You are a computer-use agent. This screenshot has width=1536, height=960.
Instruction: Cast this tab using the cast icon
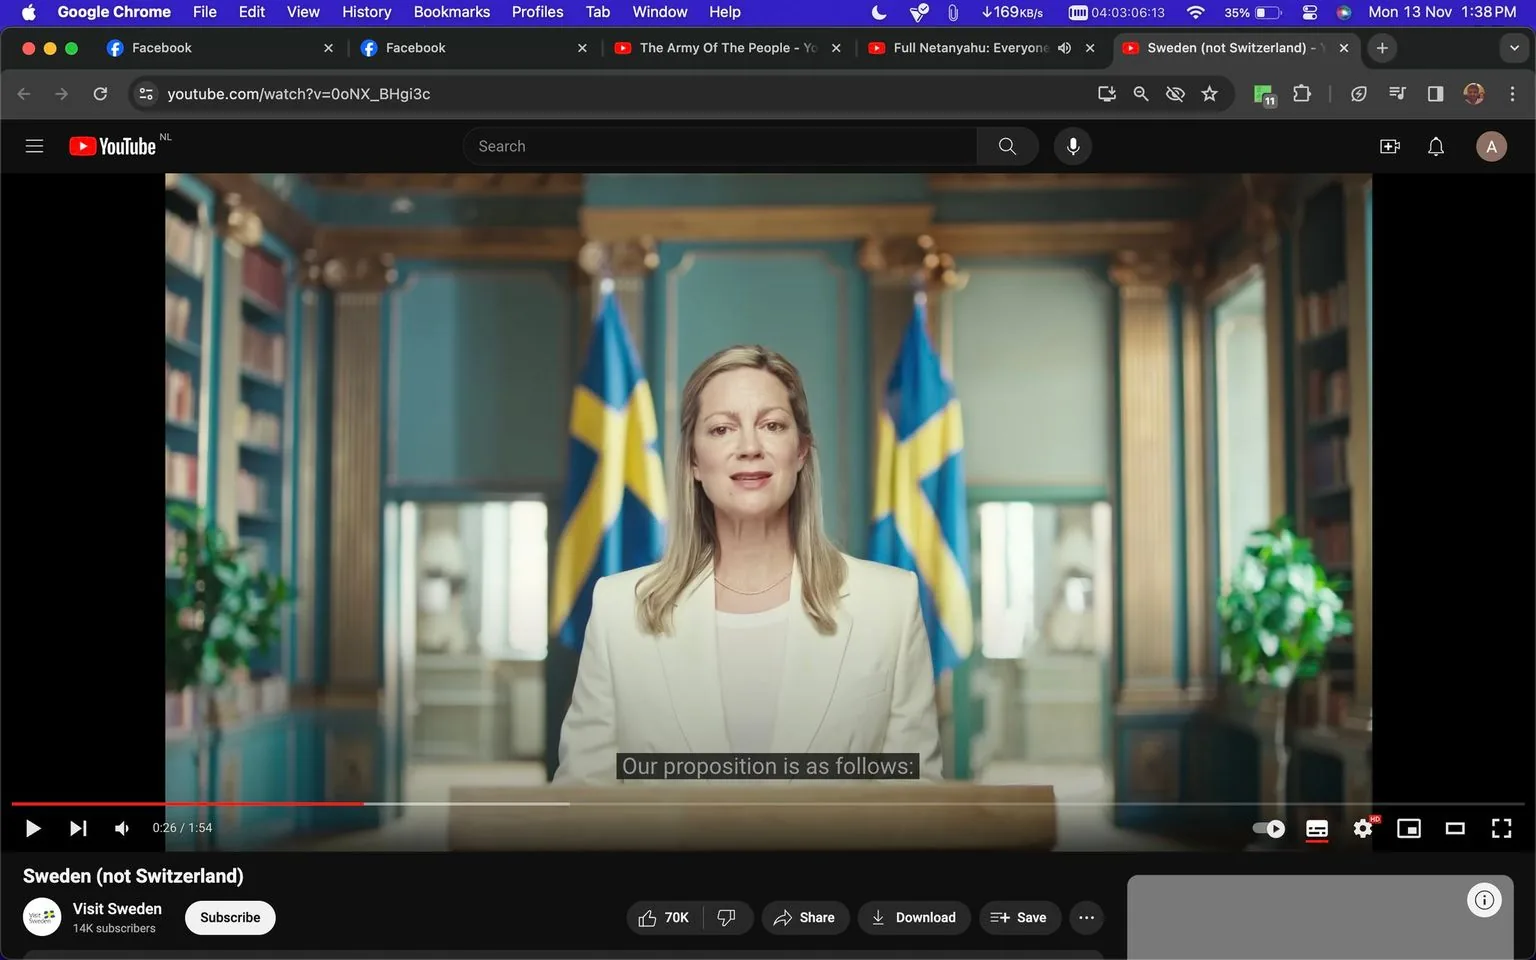click(1106, 93)
